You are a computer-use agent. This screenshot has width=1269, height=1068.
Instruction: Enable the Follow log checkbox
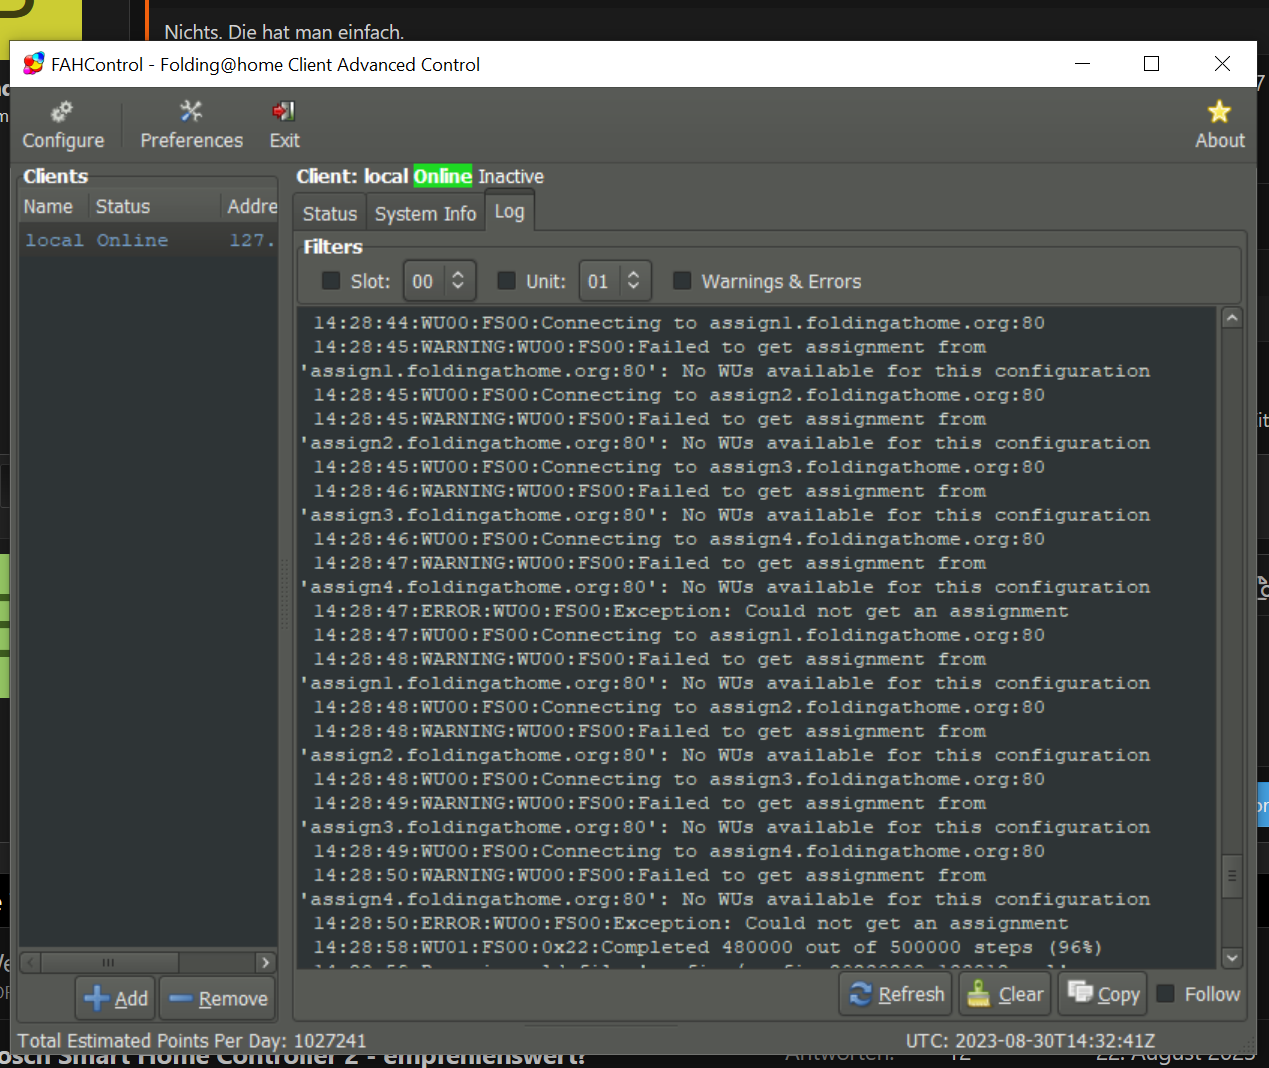tap(1166, 993)
